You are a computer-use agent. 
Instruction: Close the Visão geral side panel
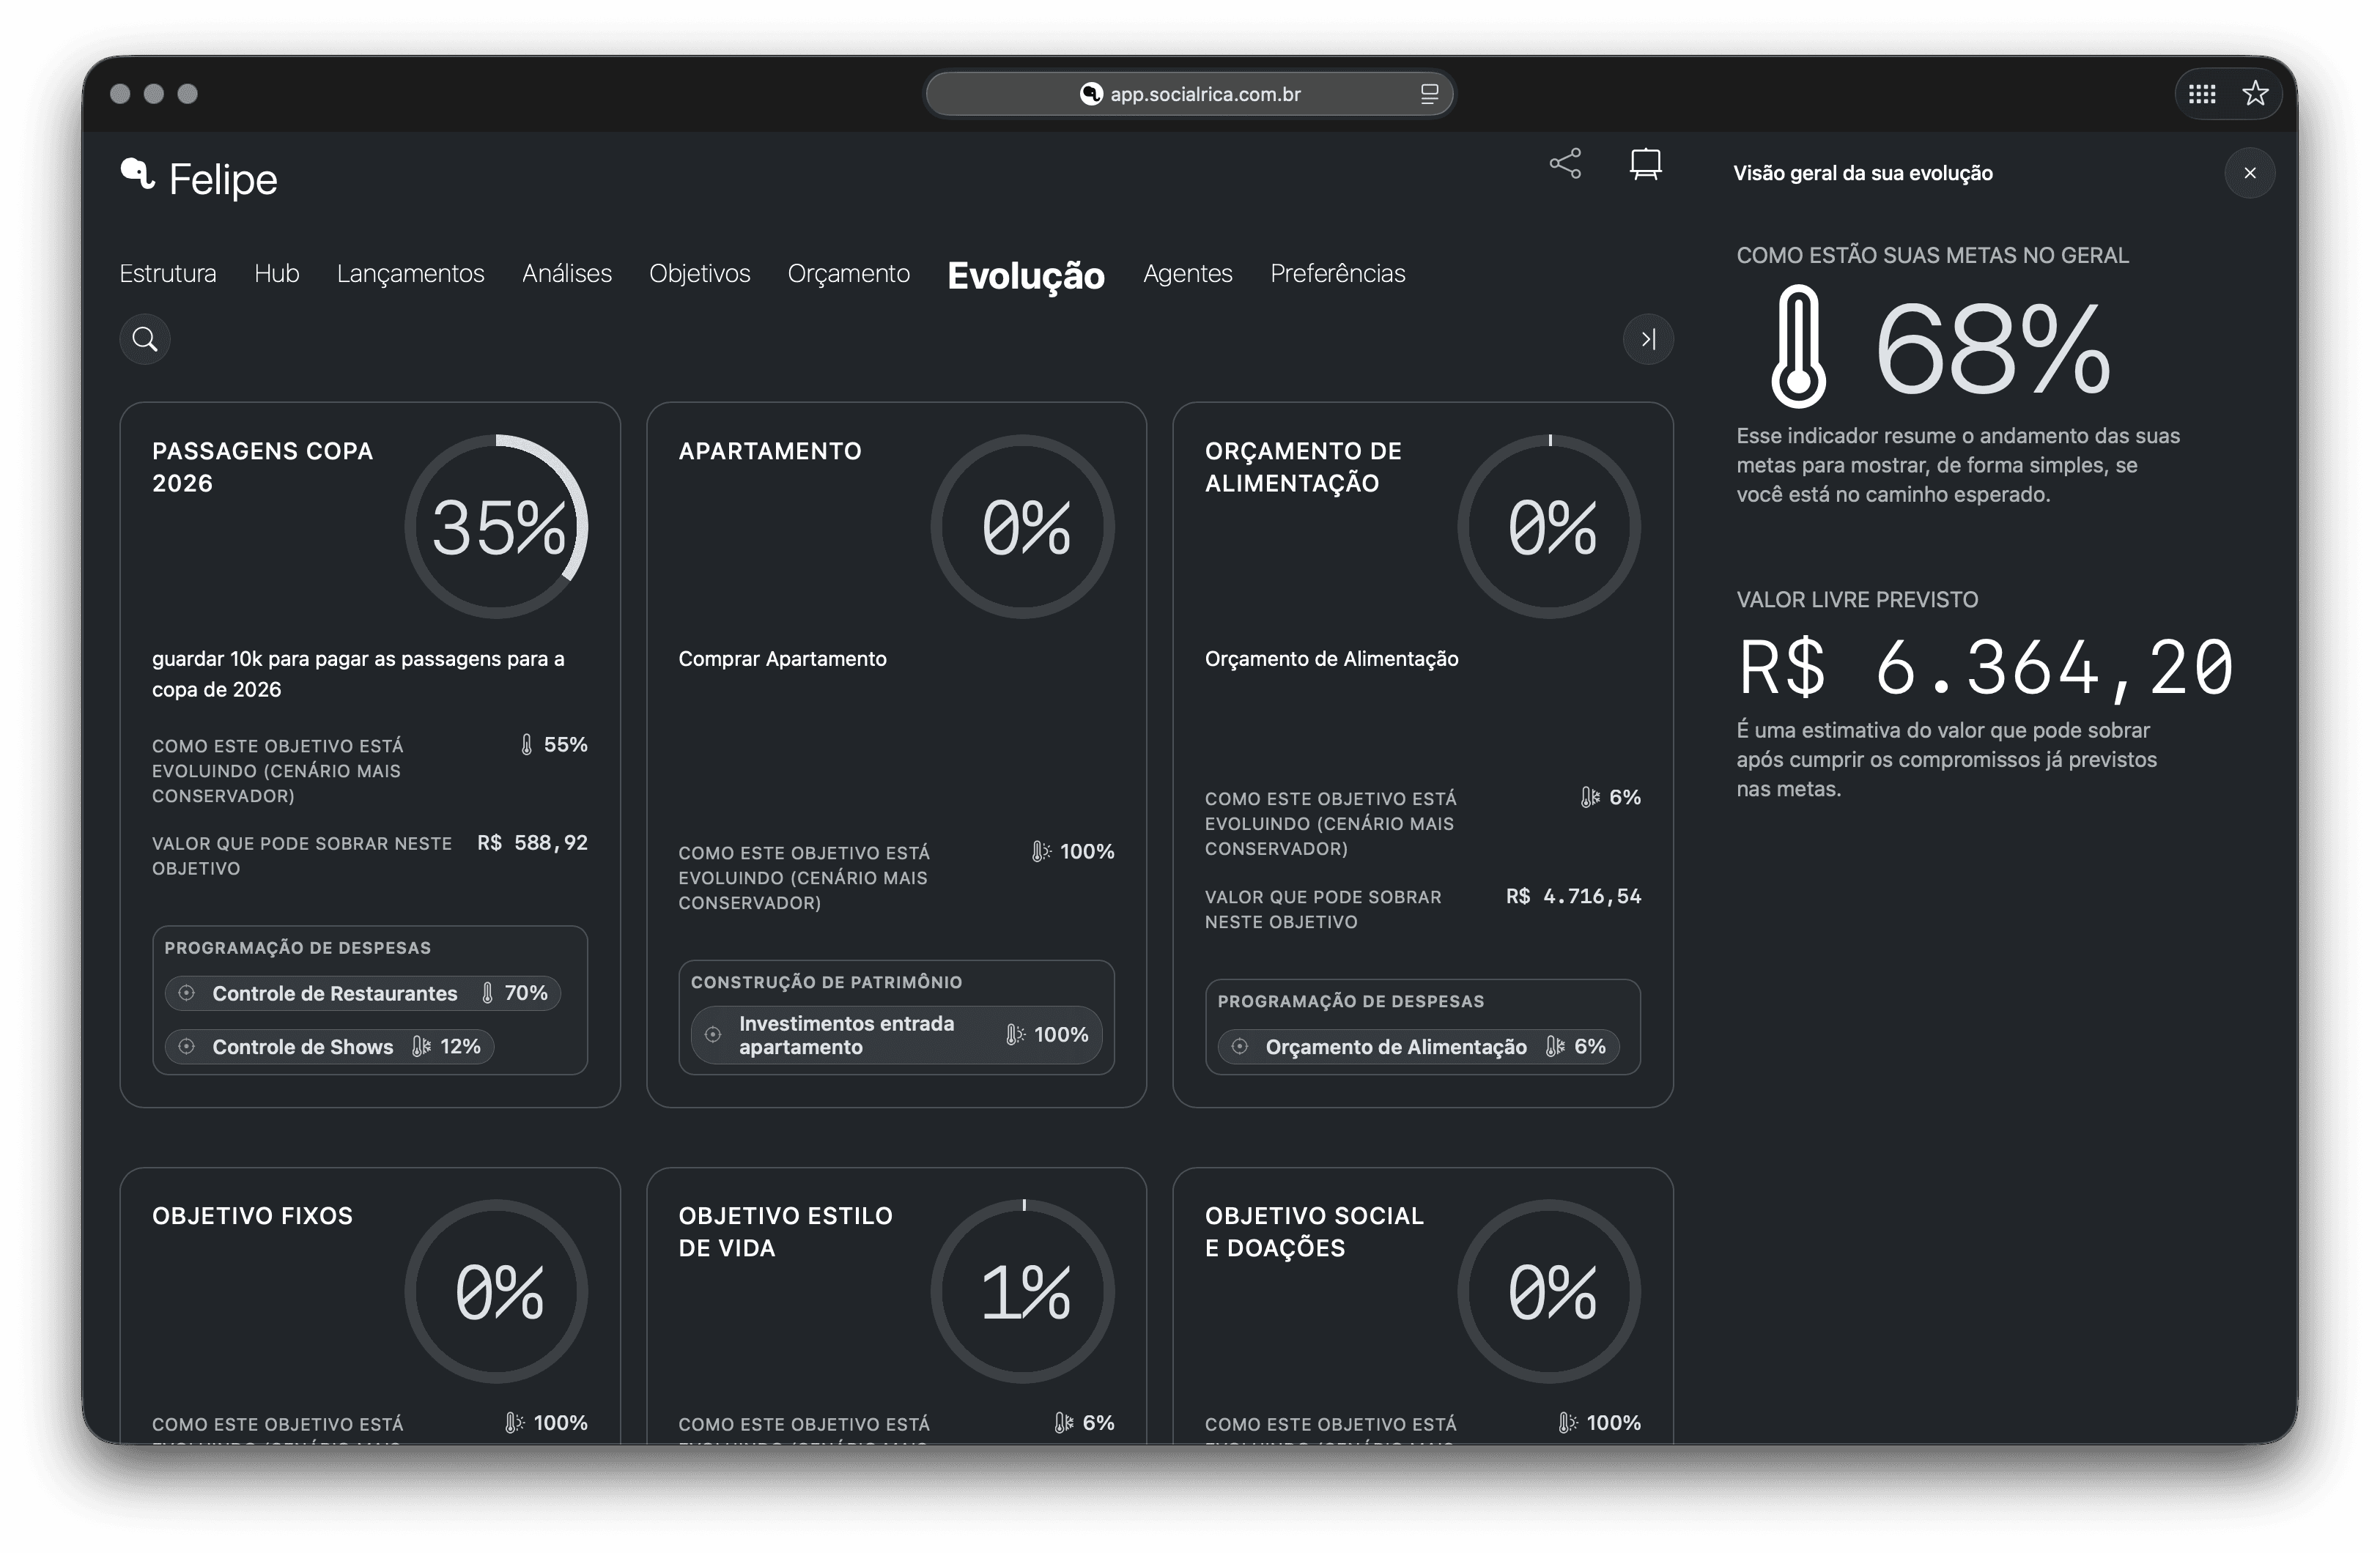[2250, 172]
